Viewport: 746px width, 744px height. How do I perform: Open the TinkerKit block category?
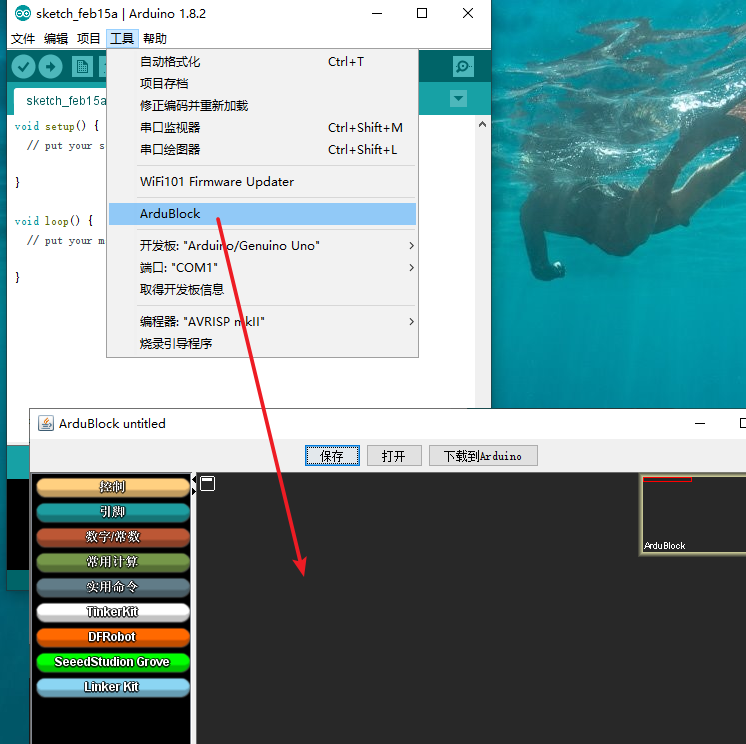click(113, 612)
